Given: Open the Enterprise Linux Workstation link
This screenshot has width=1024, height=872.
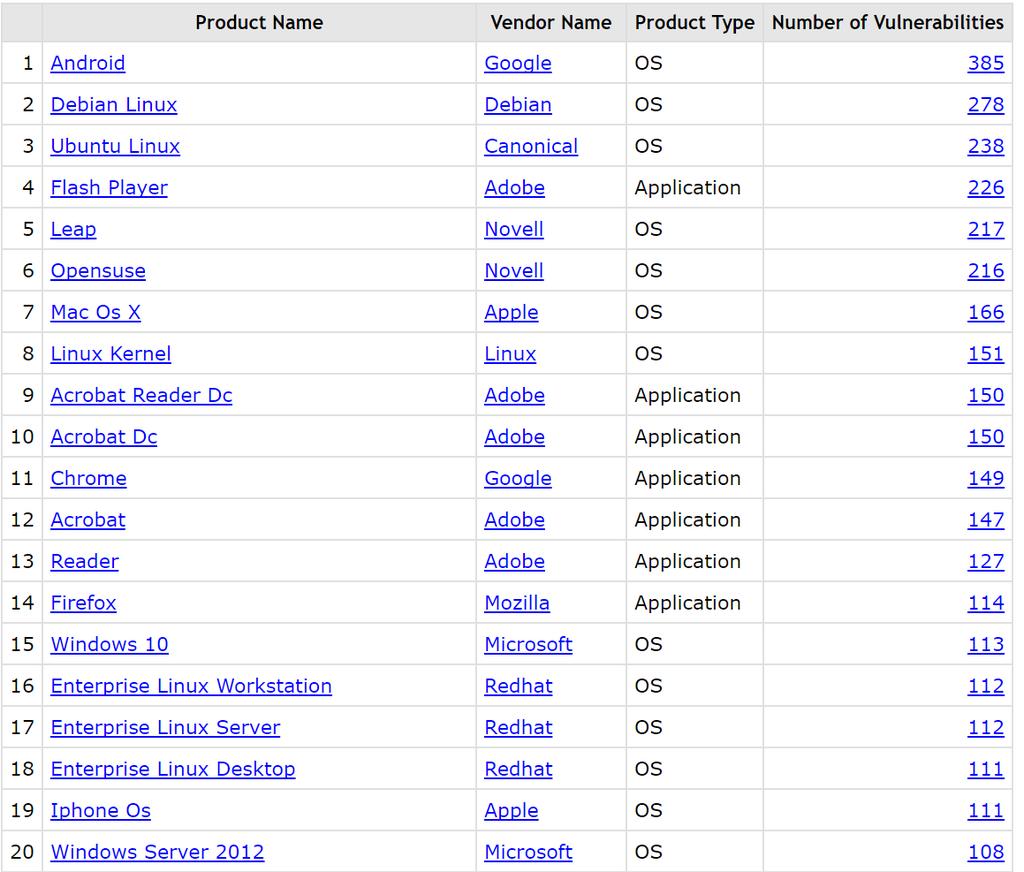Looking at the screenshot, I should tap(191, 686).
